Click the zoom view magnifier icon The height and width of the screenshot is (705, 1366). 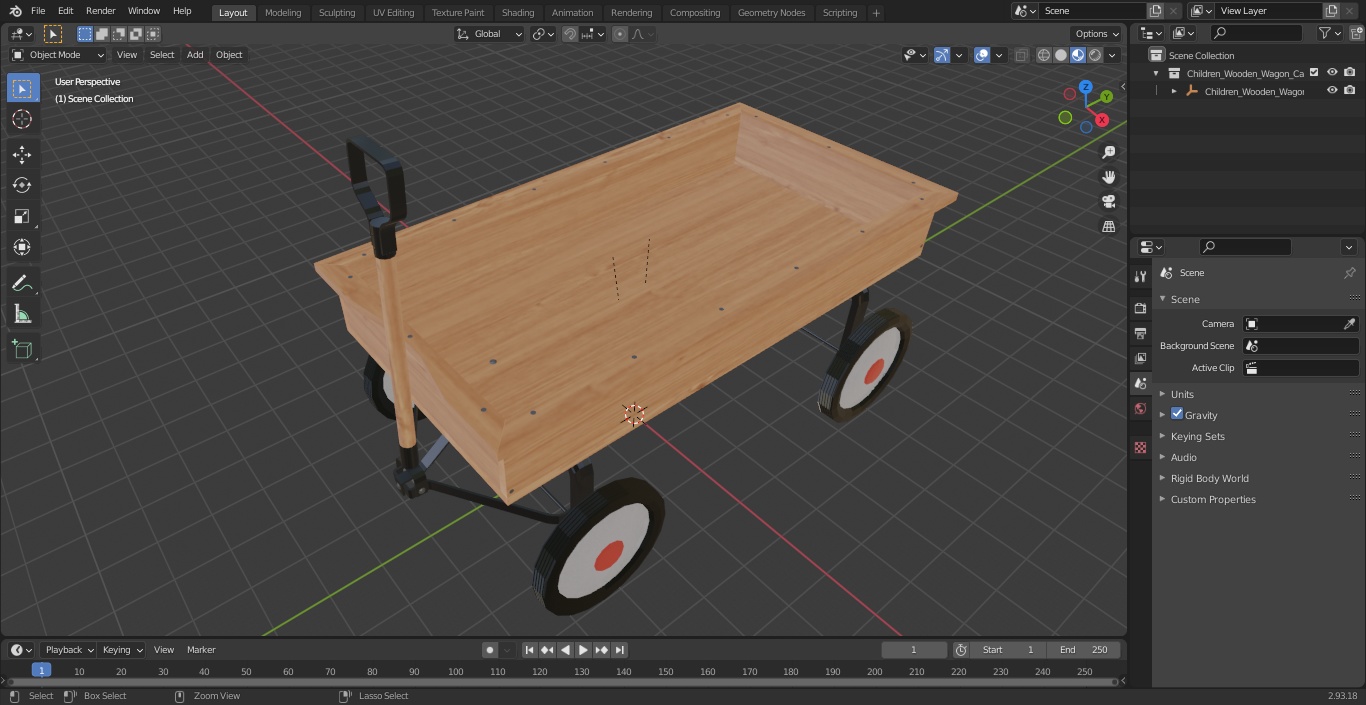(x=1108, y=152)
